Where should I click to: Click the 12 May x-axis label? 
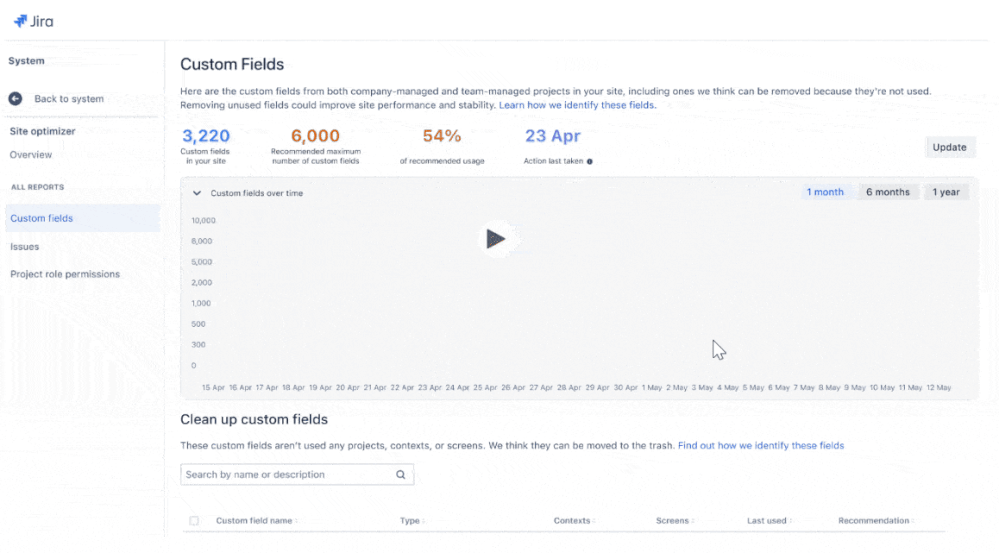(938, 387)
